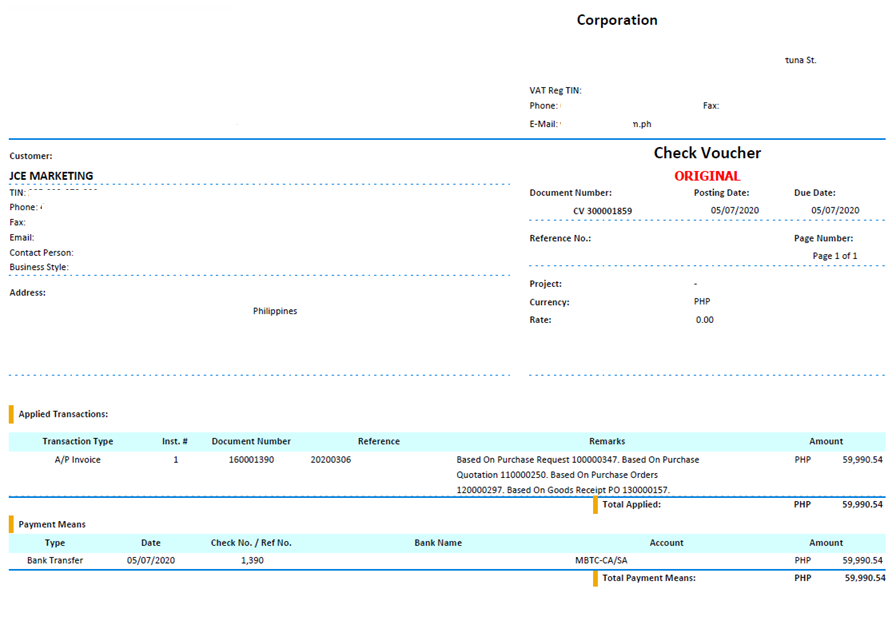Click account value MBTC-CA/SA
This screenshot has height=626, width=892.
(601, 561)
